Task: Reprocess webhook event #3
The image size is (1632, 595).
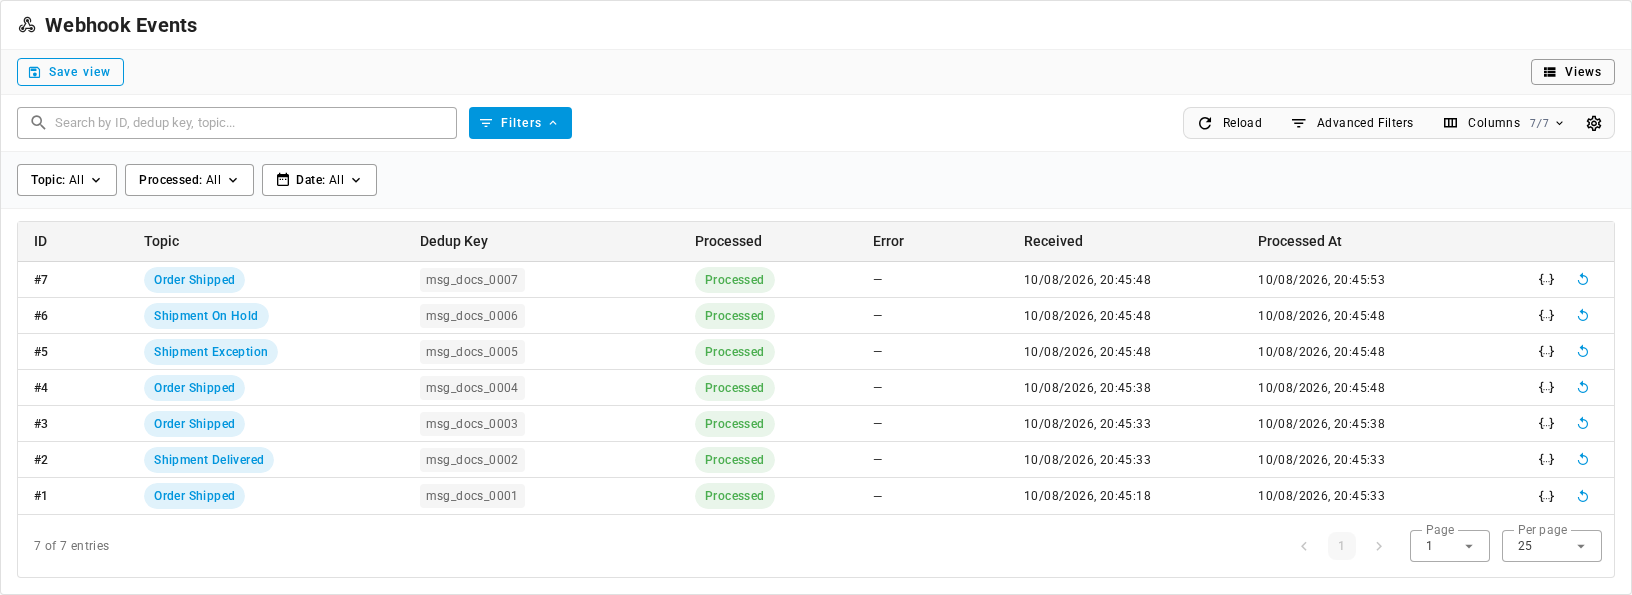Action: click(1583, 424)
